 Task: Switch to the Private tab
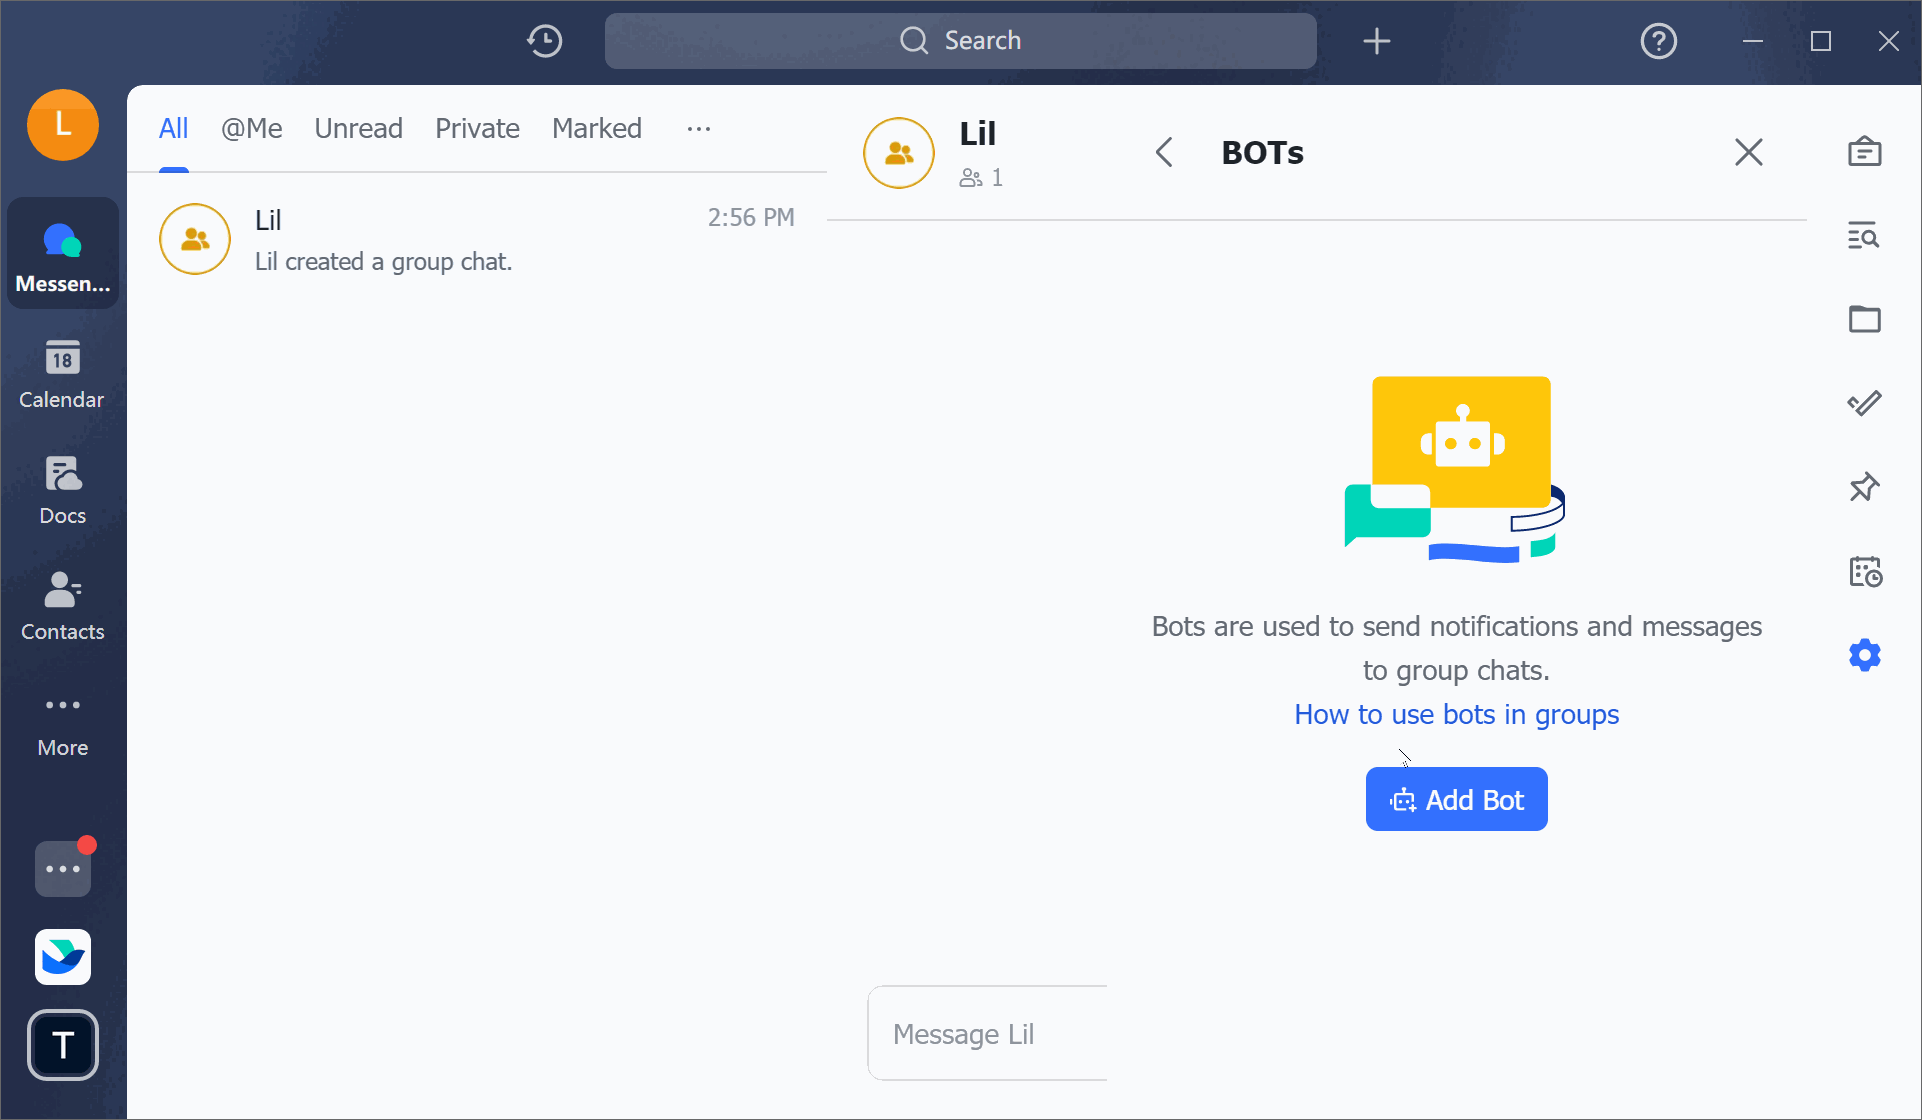tap(477, 128)
